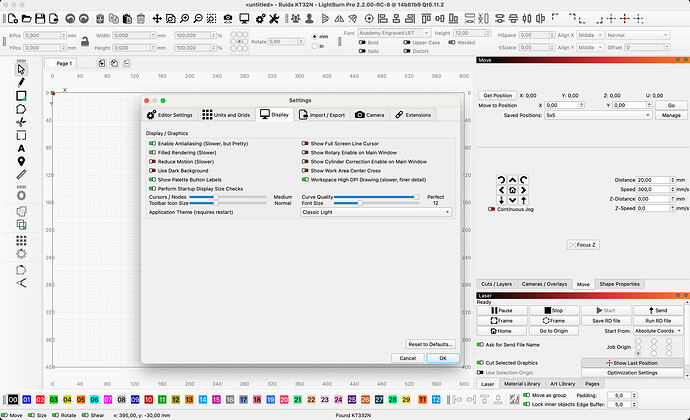Open the Extensions tab
This screenshot has height=420, width=690.
pyautogui.click(x=413, y=115)
